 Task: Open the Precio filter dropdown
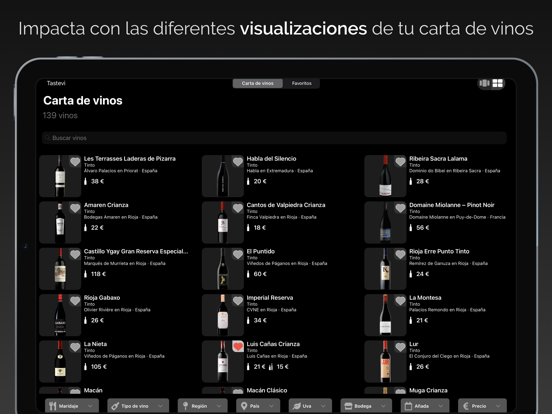(x=482, y=406)
